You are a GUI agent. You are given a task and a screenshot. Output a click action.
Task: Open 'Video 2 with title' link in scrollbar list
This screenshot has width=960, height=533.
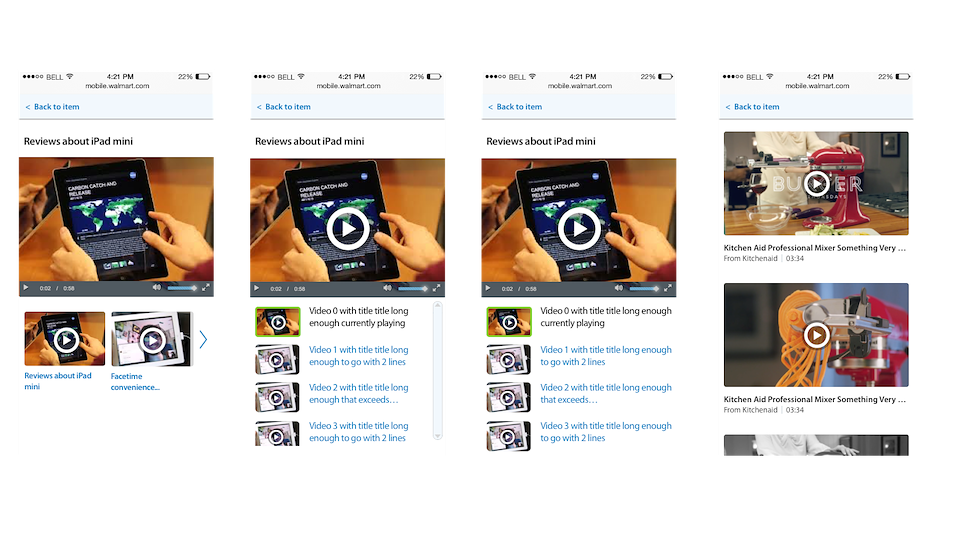(x=358, y=393)
